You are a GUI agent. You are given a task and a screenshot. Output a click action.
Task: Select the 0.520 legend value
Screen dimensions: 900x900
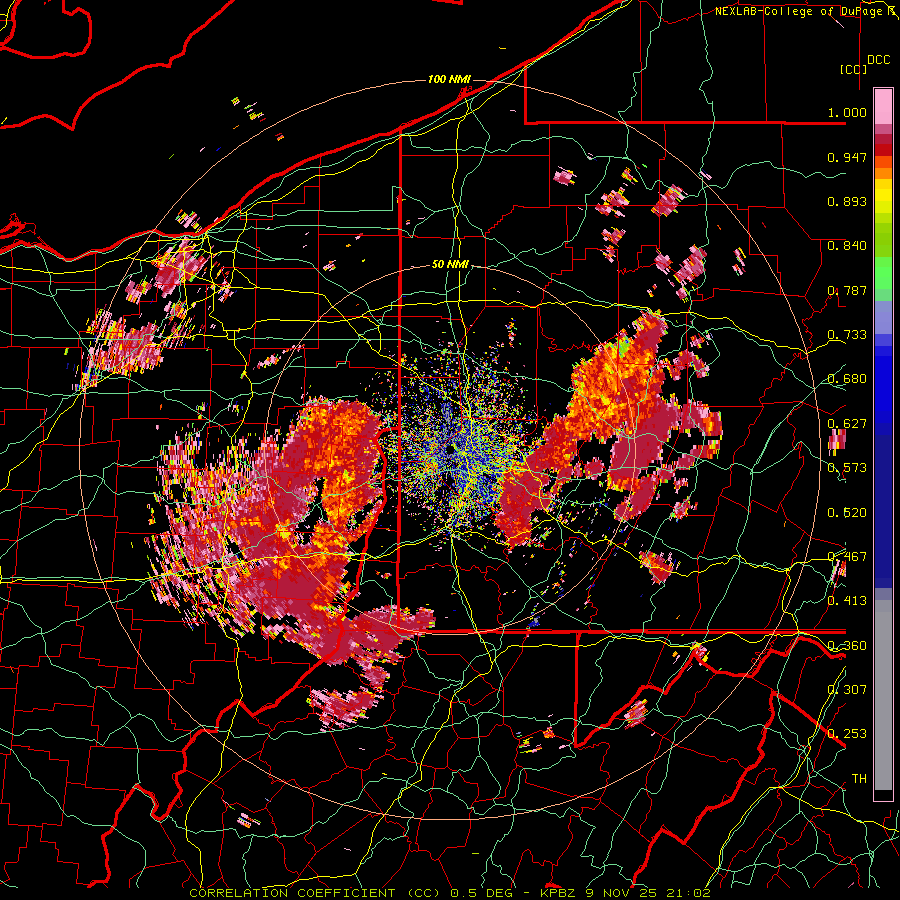pos(847,513)
